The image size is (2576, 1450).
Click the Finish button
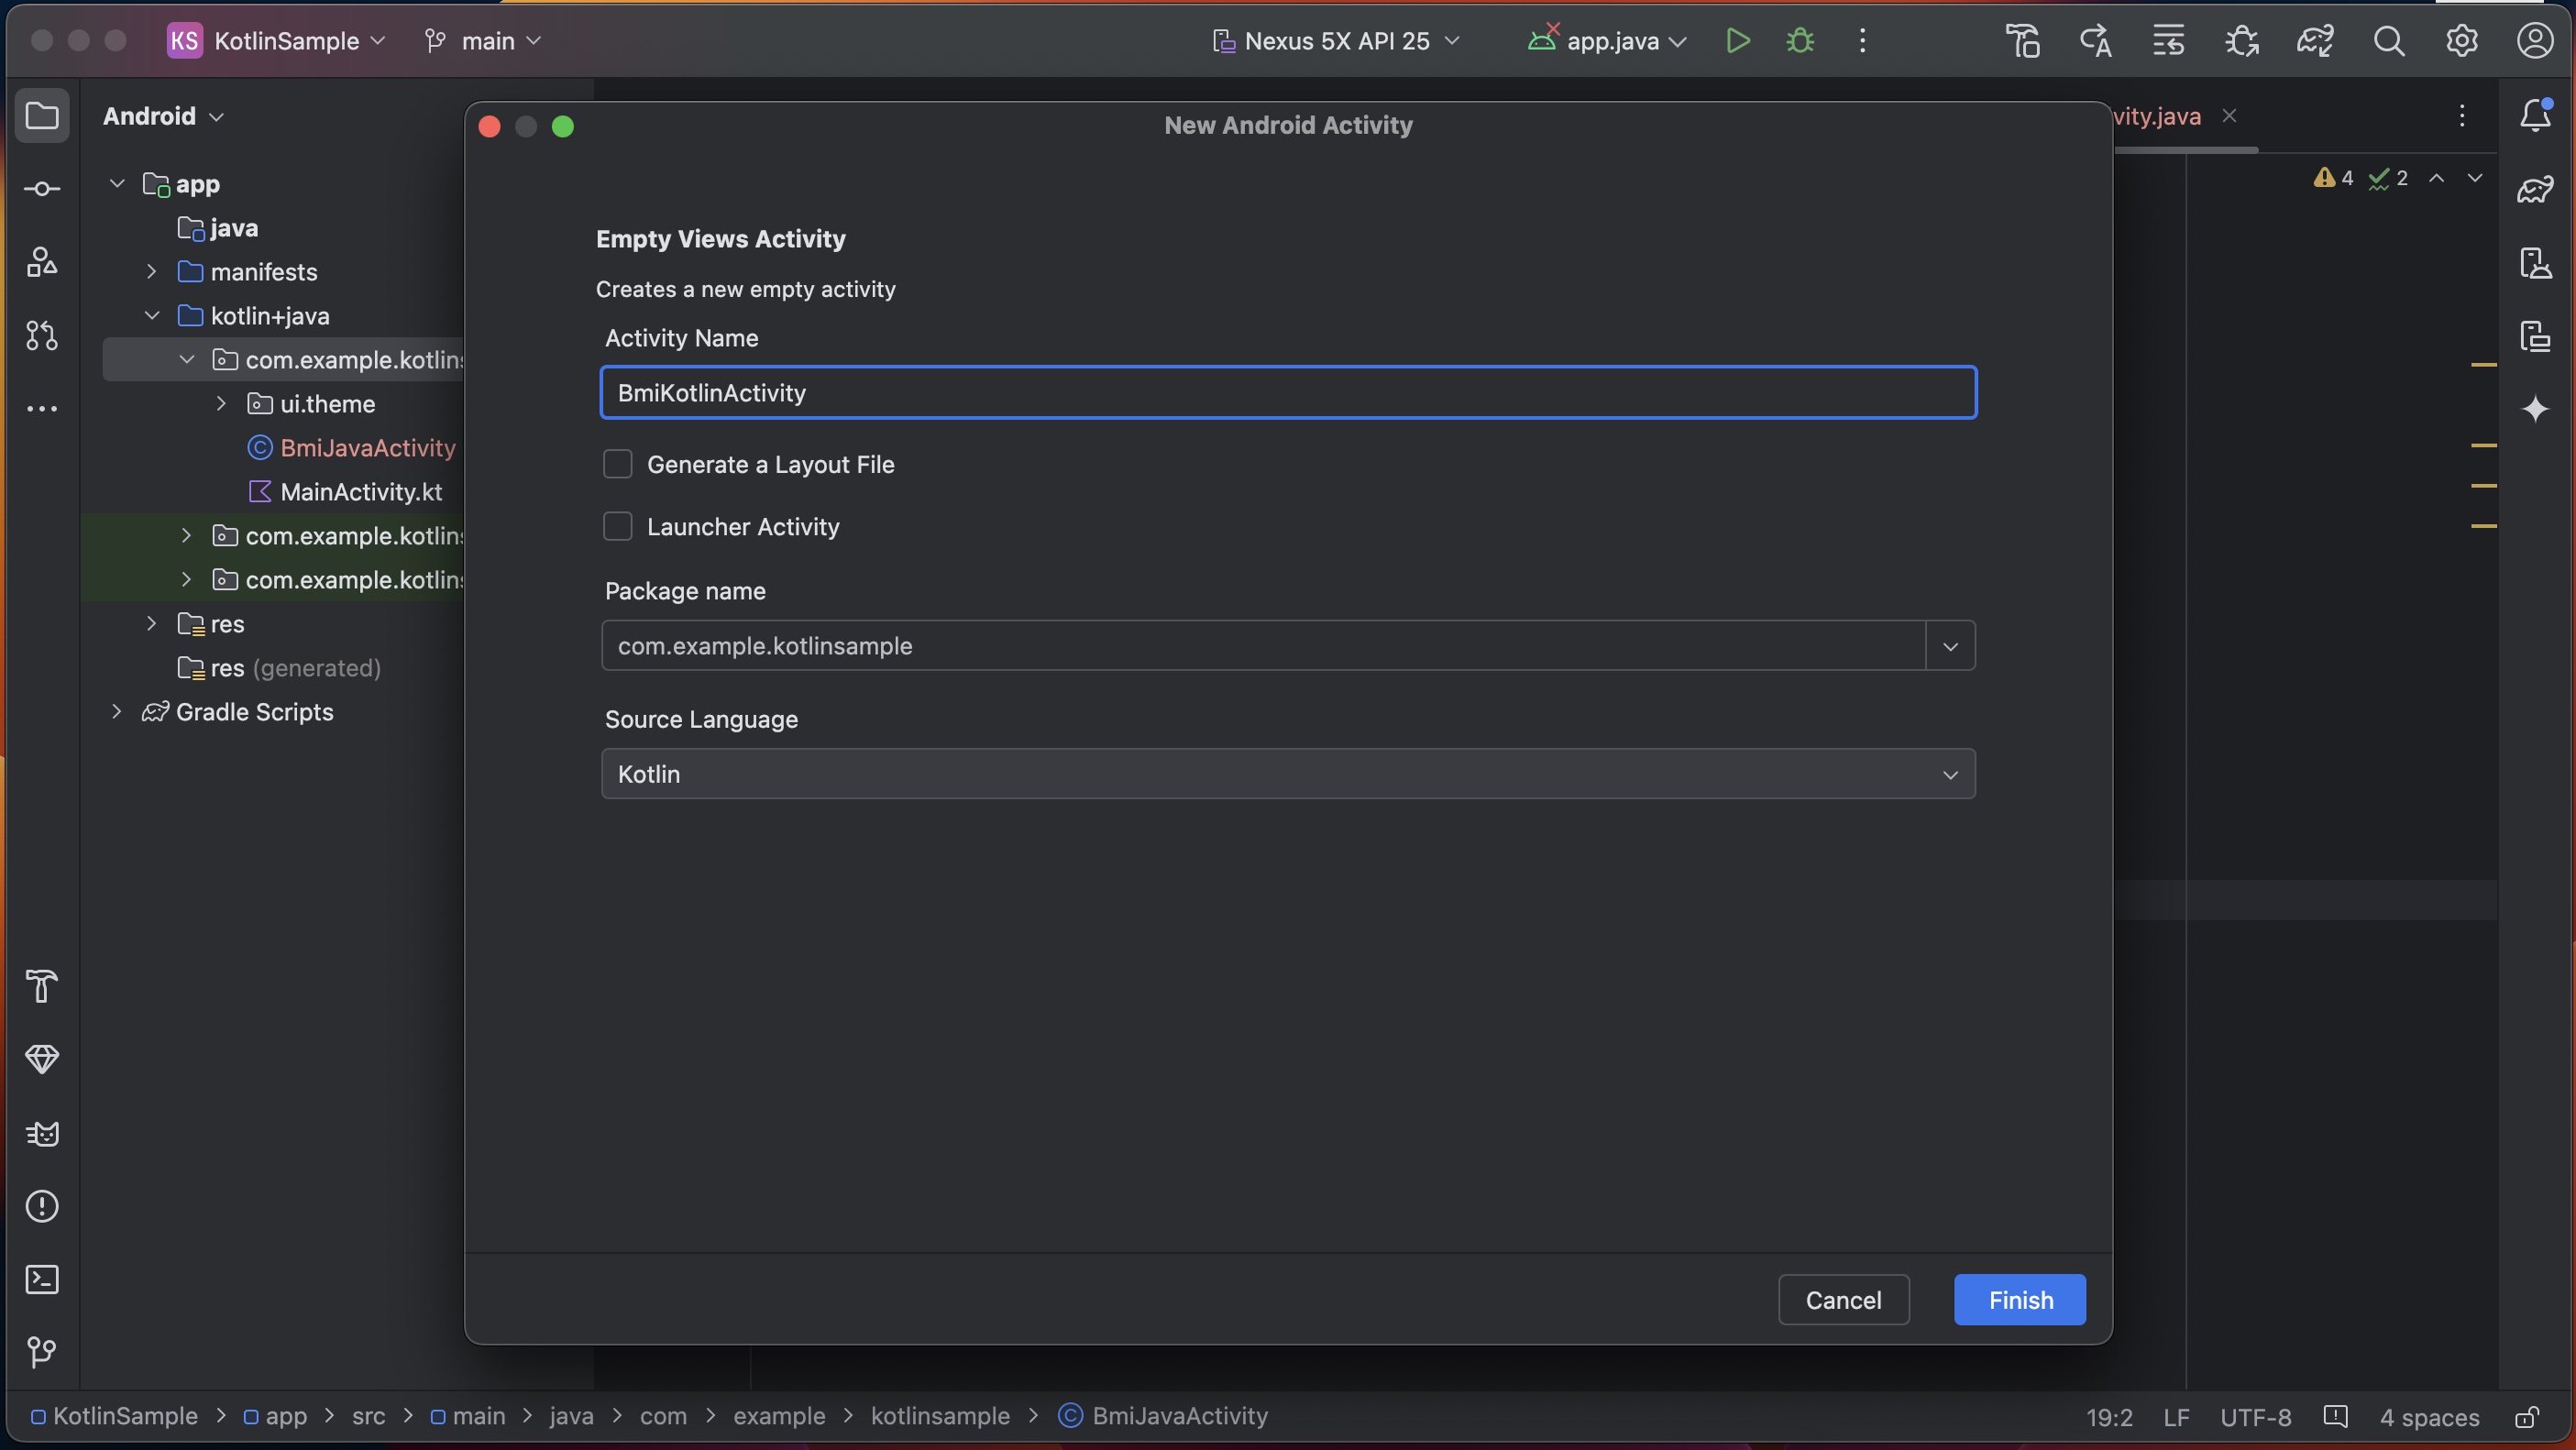2019,1300
